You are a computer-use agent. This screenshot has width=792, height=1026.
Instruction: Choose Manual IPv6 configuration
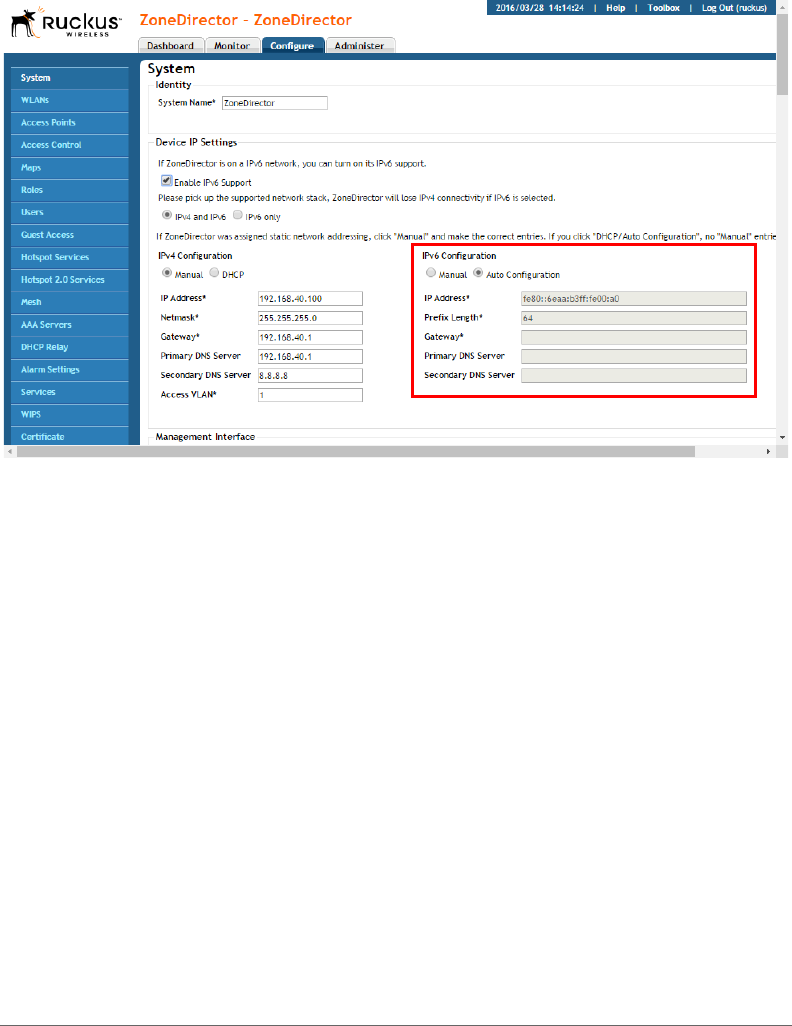point(431,273)
